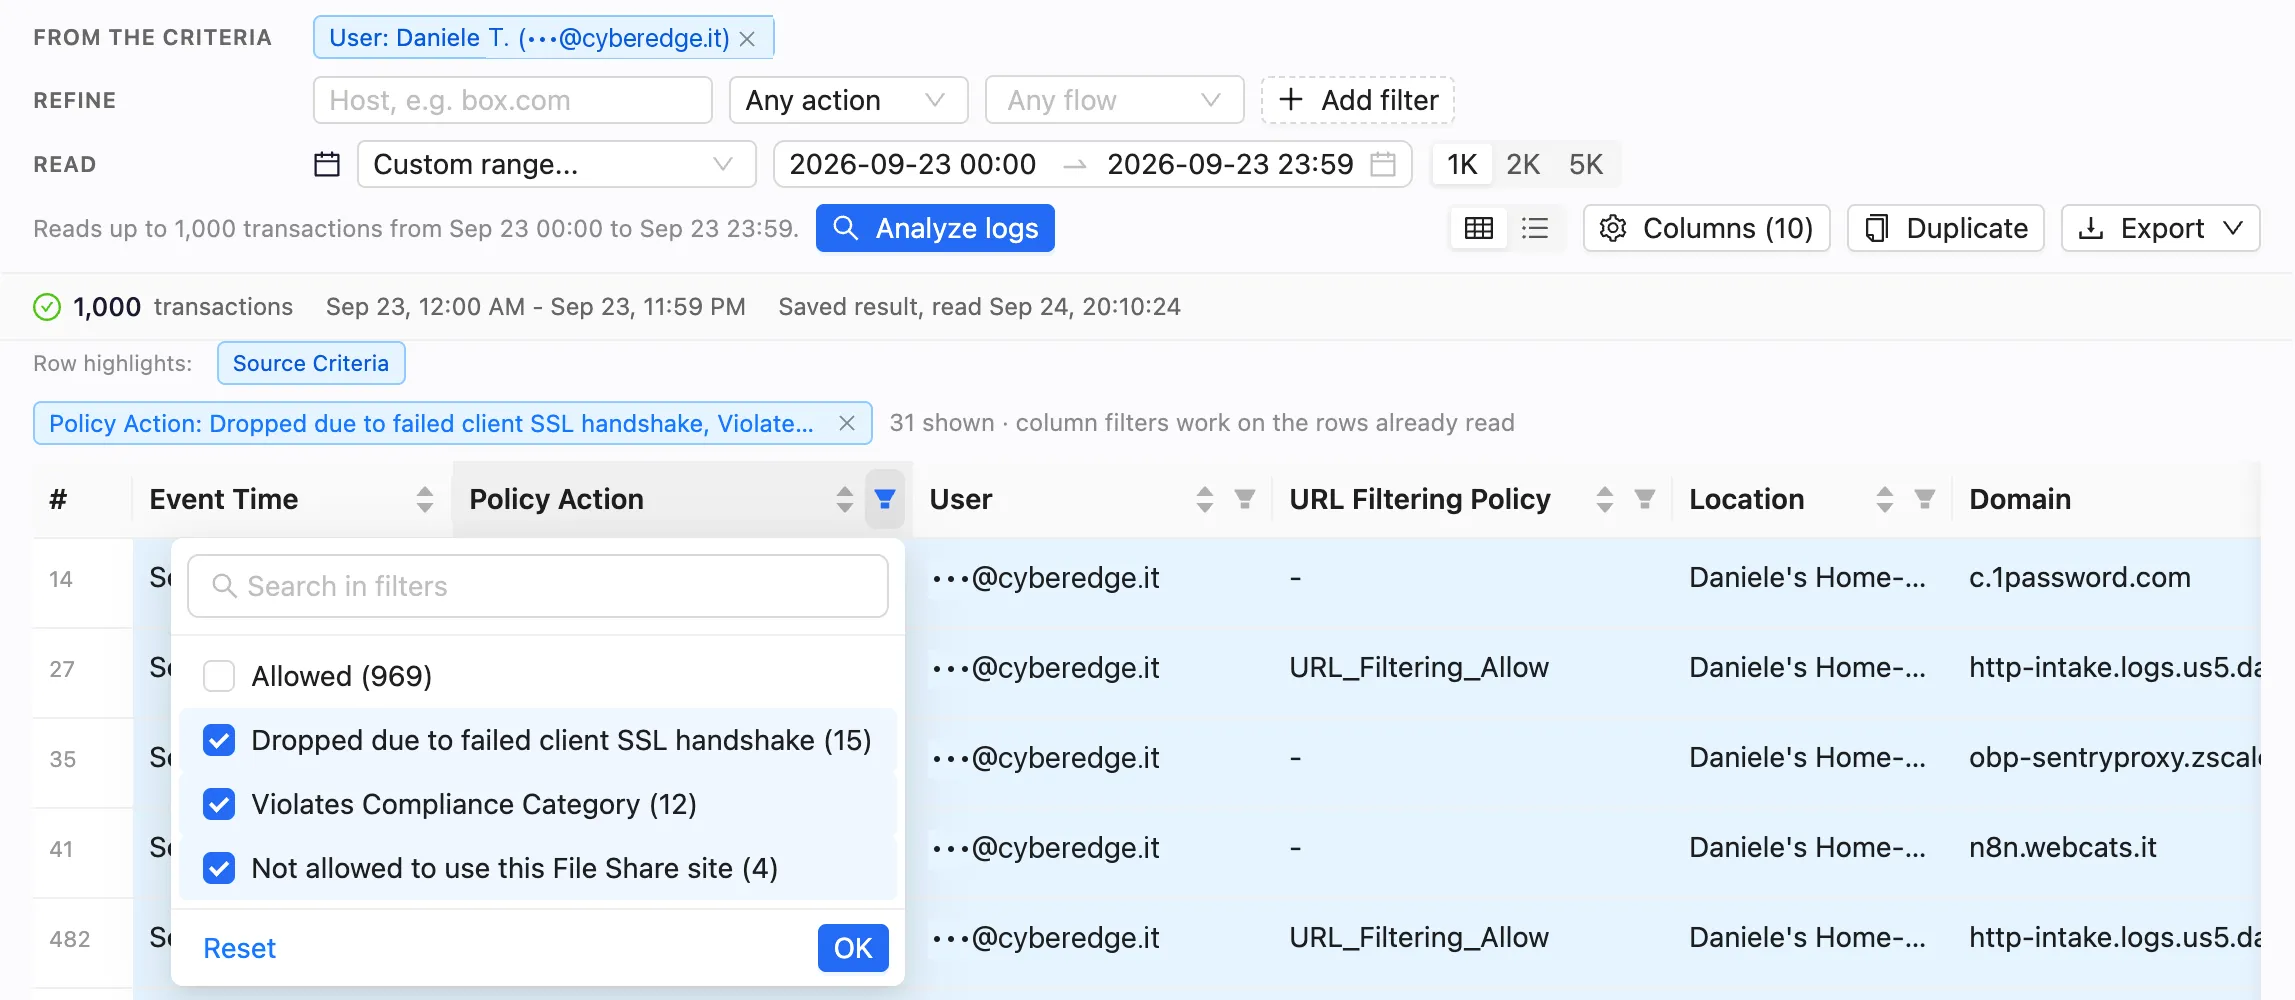Click the n8n.webcats.it domain cell
Screen dimensions: 2295x1000
pos(2062,847)
